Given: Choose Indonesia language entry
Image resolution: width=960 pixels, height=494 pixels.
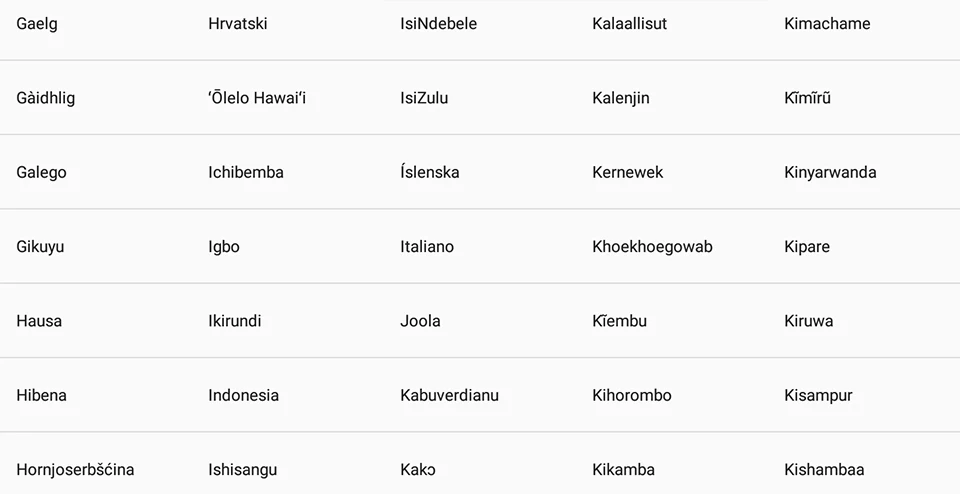Looking at the screenshot, I should click(x=244, y=395).
